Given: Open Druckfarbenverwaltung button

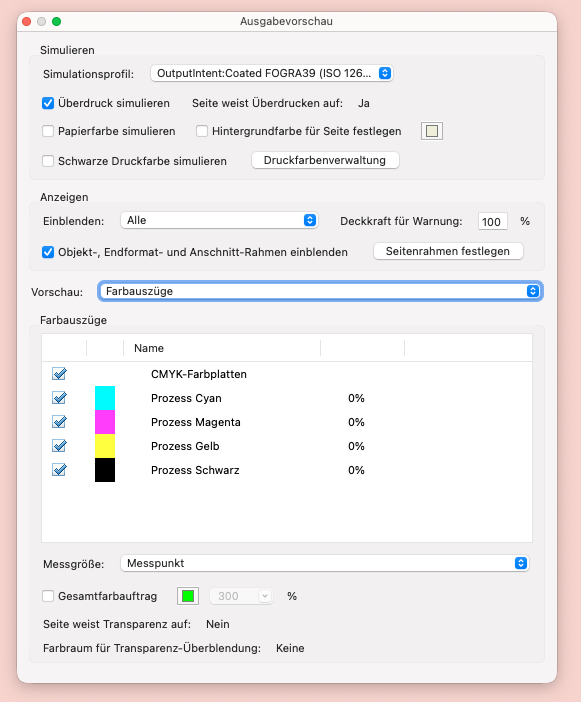Looking at the screenshot, I should pos(325,160).
